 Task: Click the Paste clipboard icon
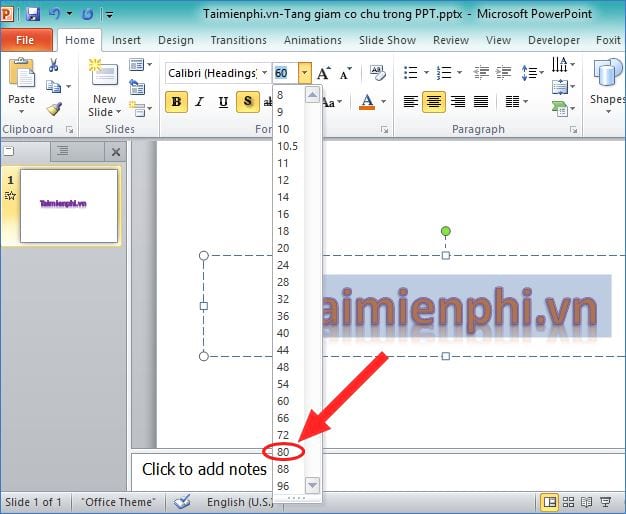click(22, 73)
